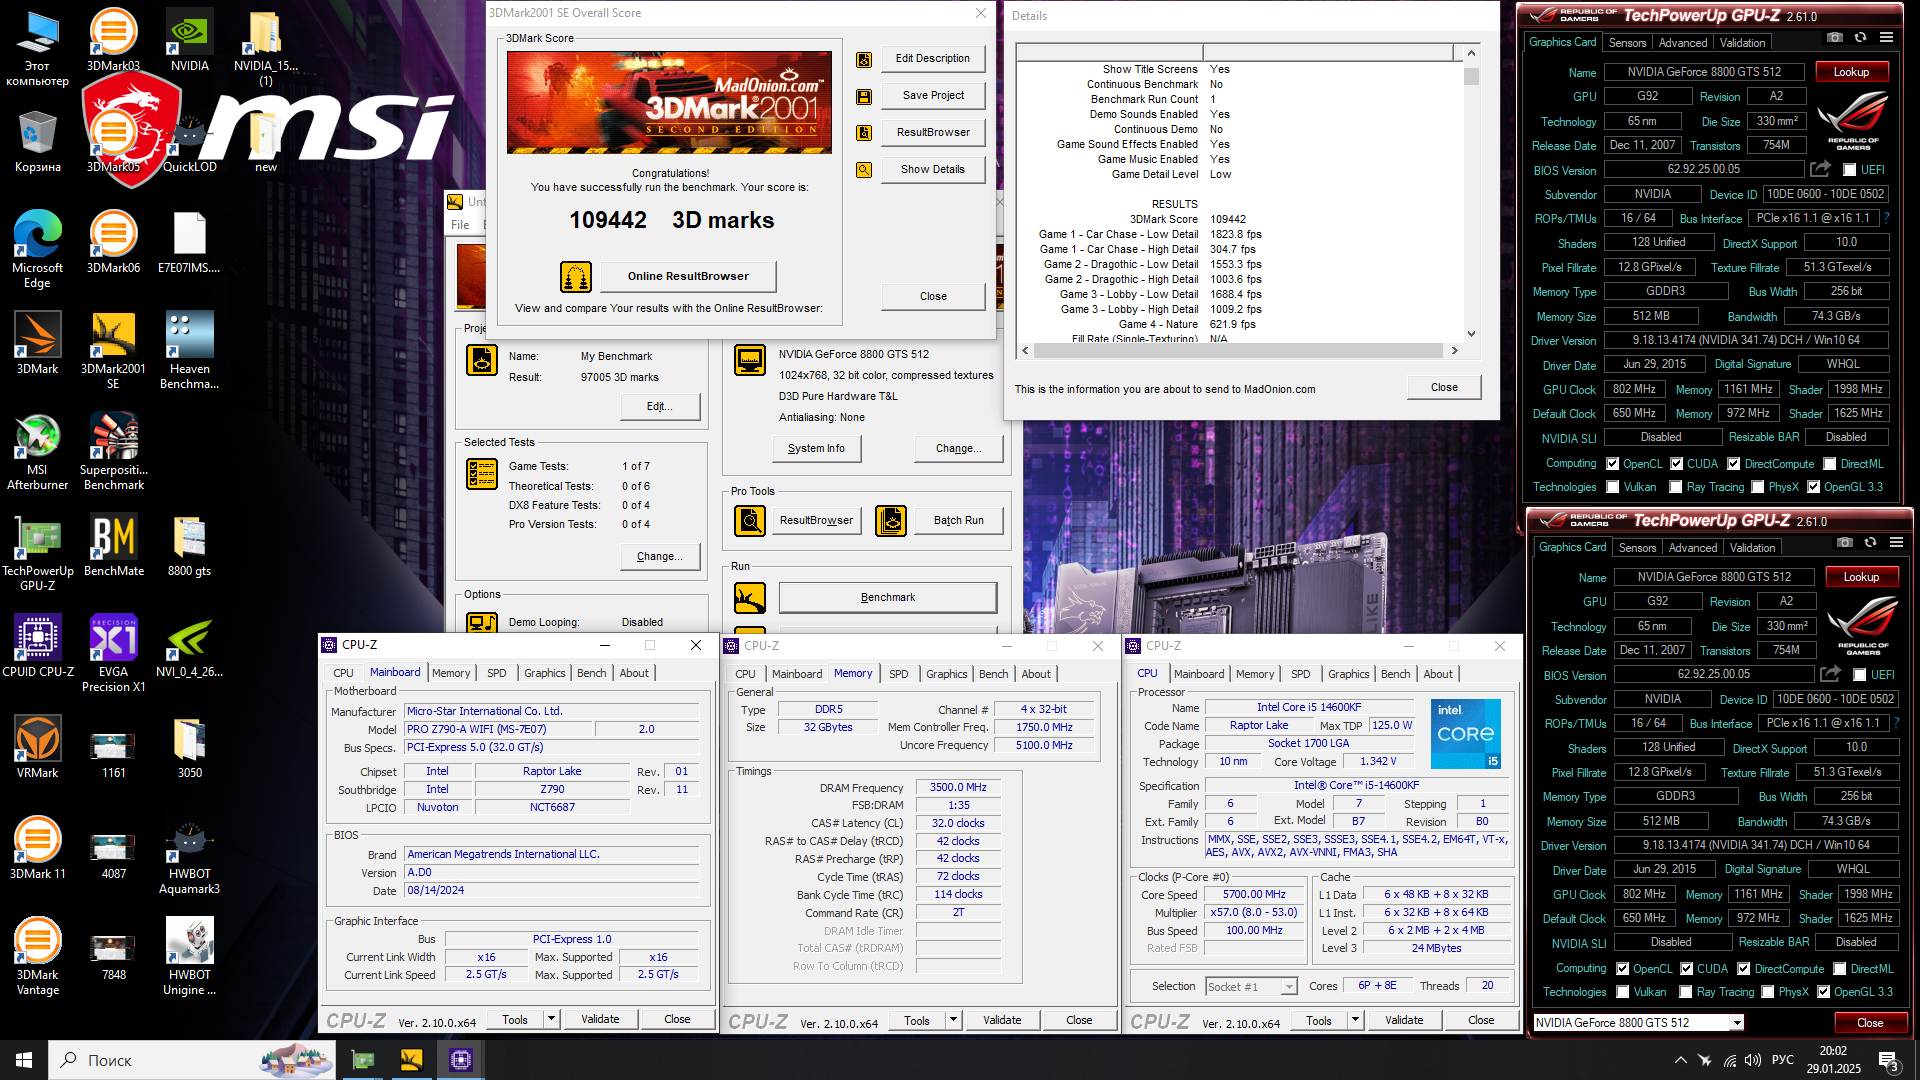Click the Online ResultBrowser button
Image resolution: width=1920 pixels, height=1080 pixels.
[x=688, y=276]
